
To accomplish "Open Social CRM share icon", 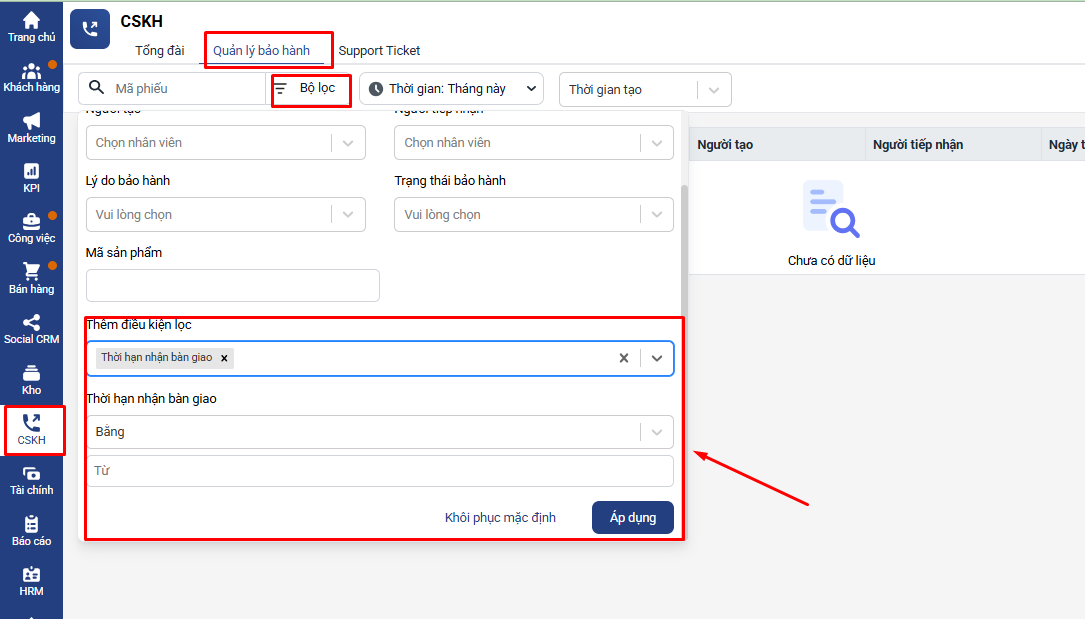I will tap(31, 329).
